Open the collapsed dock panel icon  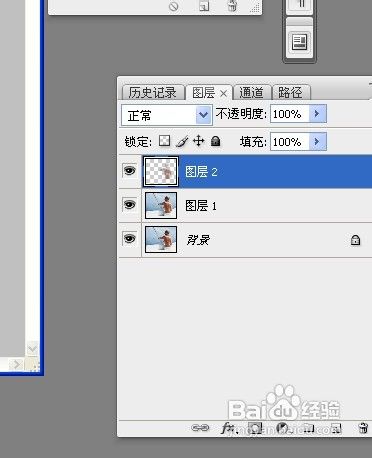click(x=299, y=42)
